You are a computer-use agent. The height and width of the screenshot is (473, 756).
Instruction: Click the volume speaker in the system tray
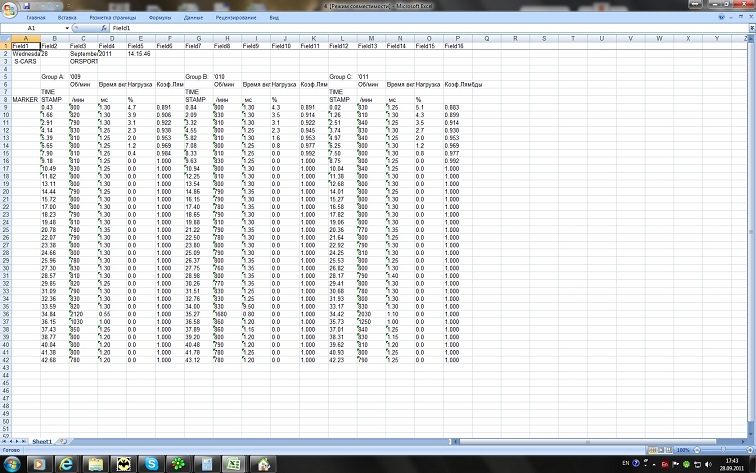click(708, 464)
